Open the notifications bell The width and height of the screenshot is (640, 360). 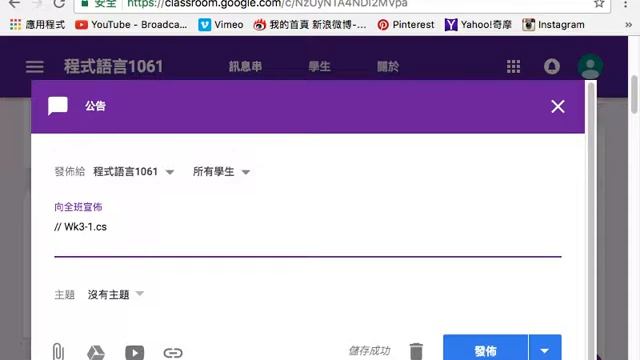(x=551, y=66)
